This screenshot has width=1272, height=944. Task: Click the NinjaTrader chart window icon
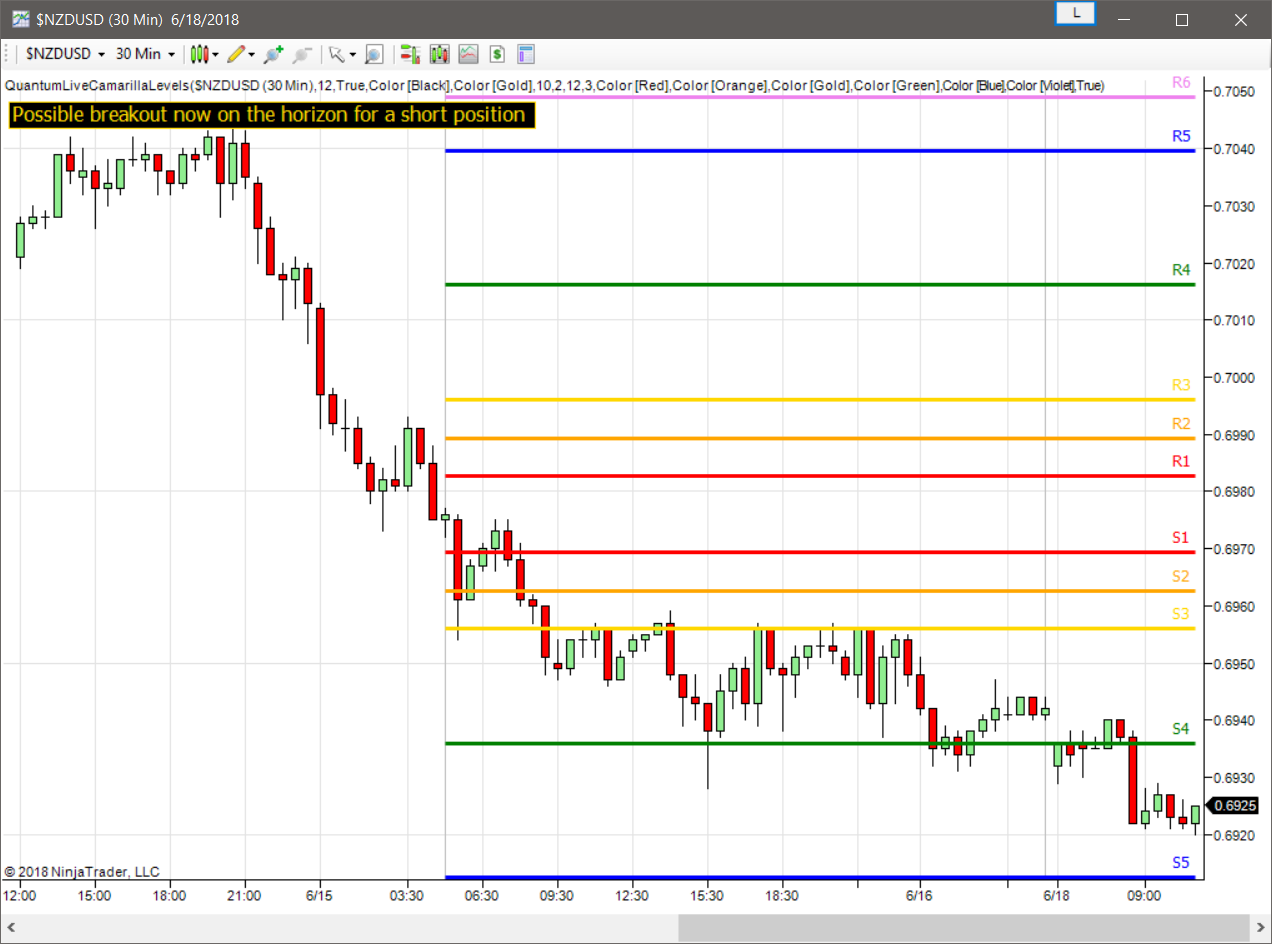(x=20, y=19)
